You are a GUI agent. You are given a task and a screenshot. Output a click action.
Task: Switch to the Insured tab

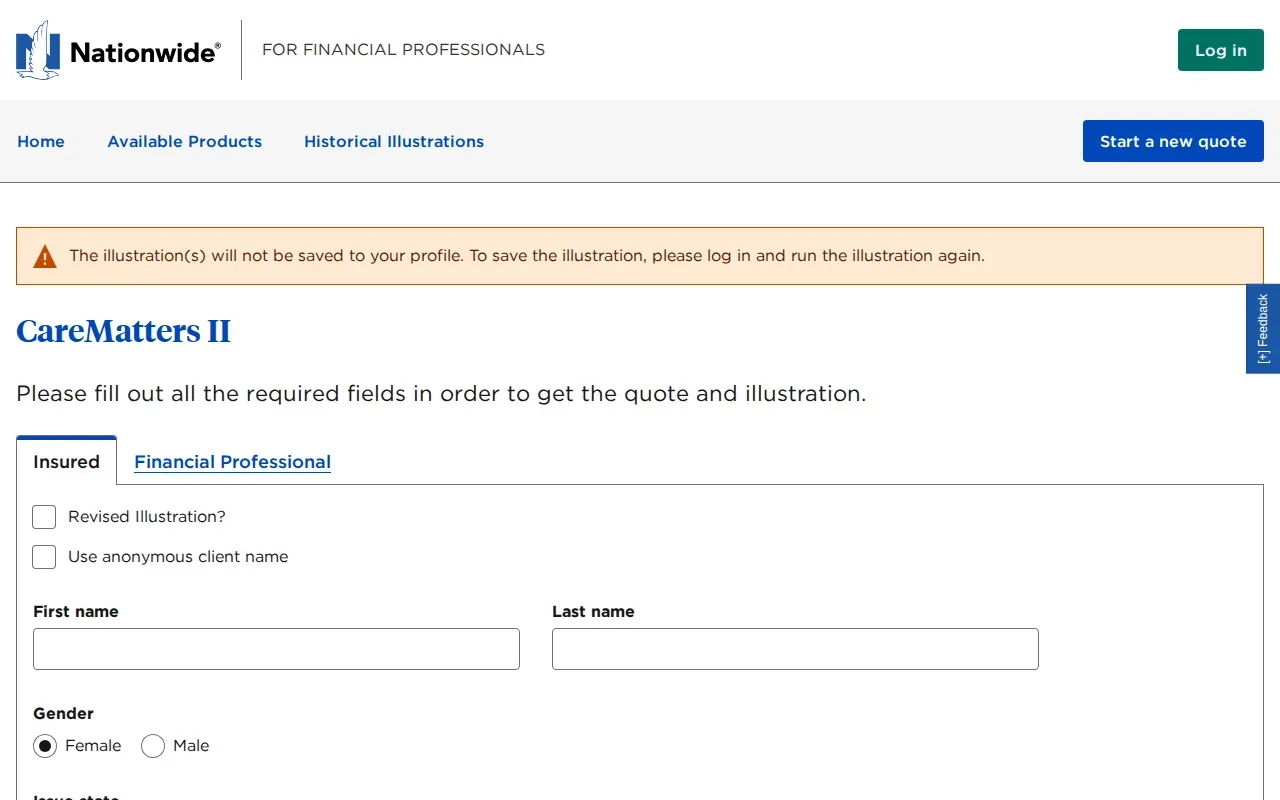point(67,462)
